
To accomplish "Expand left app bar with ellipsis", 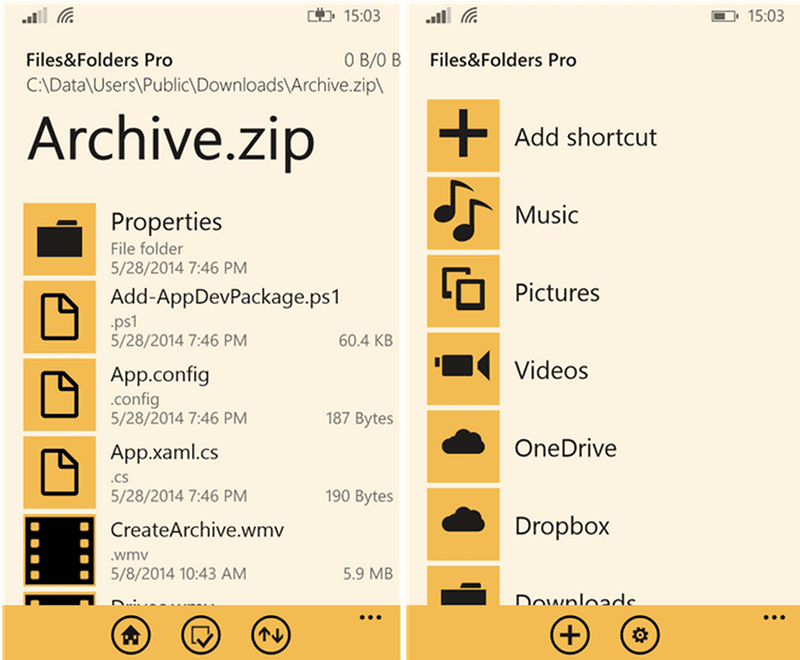I will tap(370, 618).
